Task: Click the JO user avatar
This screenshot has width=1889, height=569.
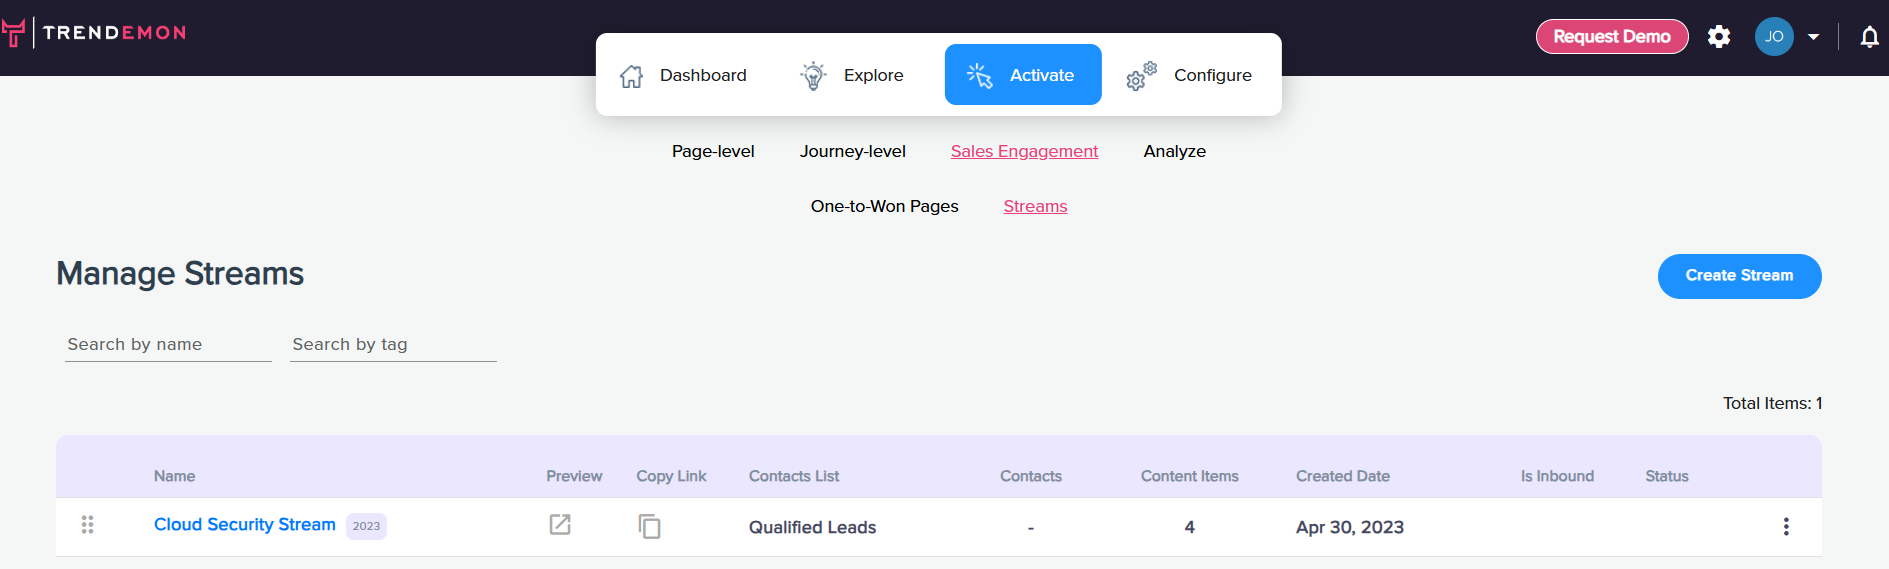Action: tap(1774, 37)
